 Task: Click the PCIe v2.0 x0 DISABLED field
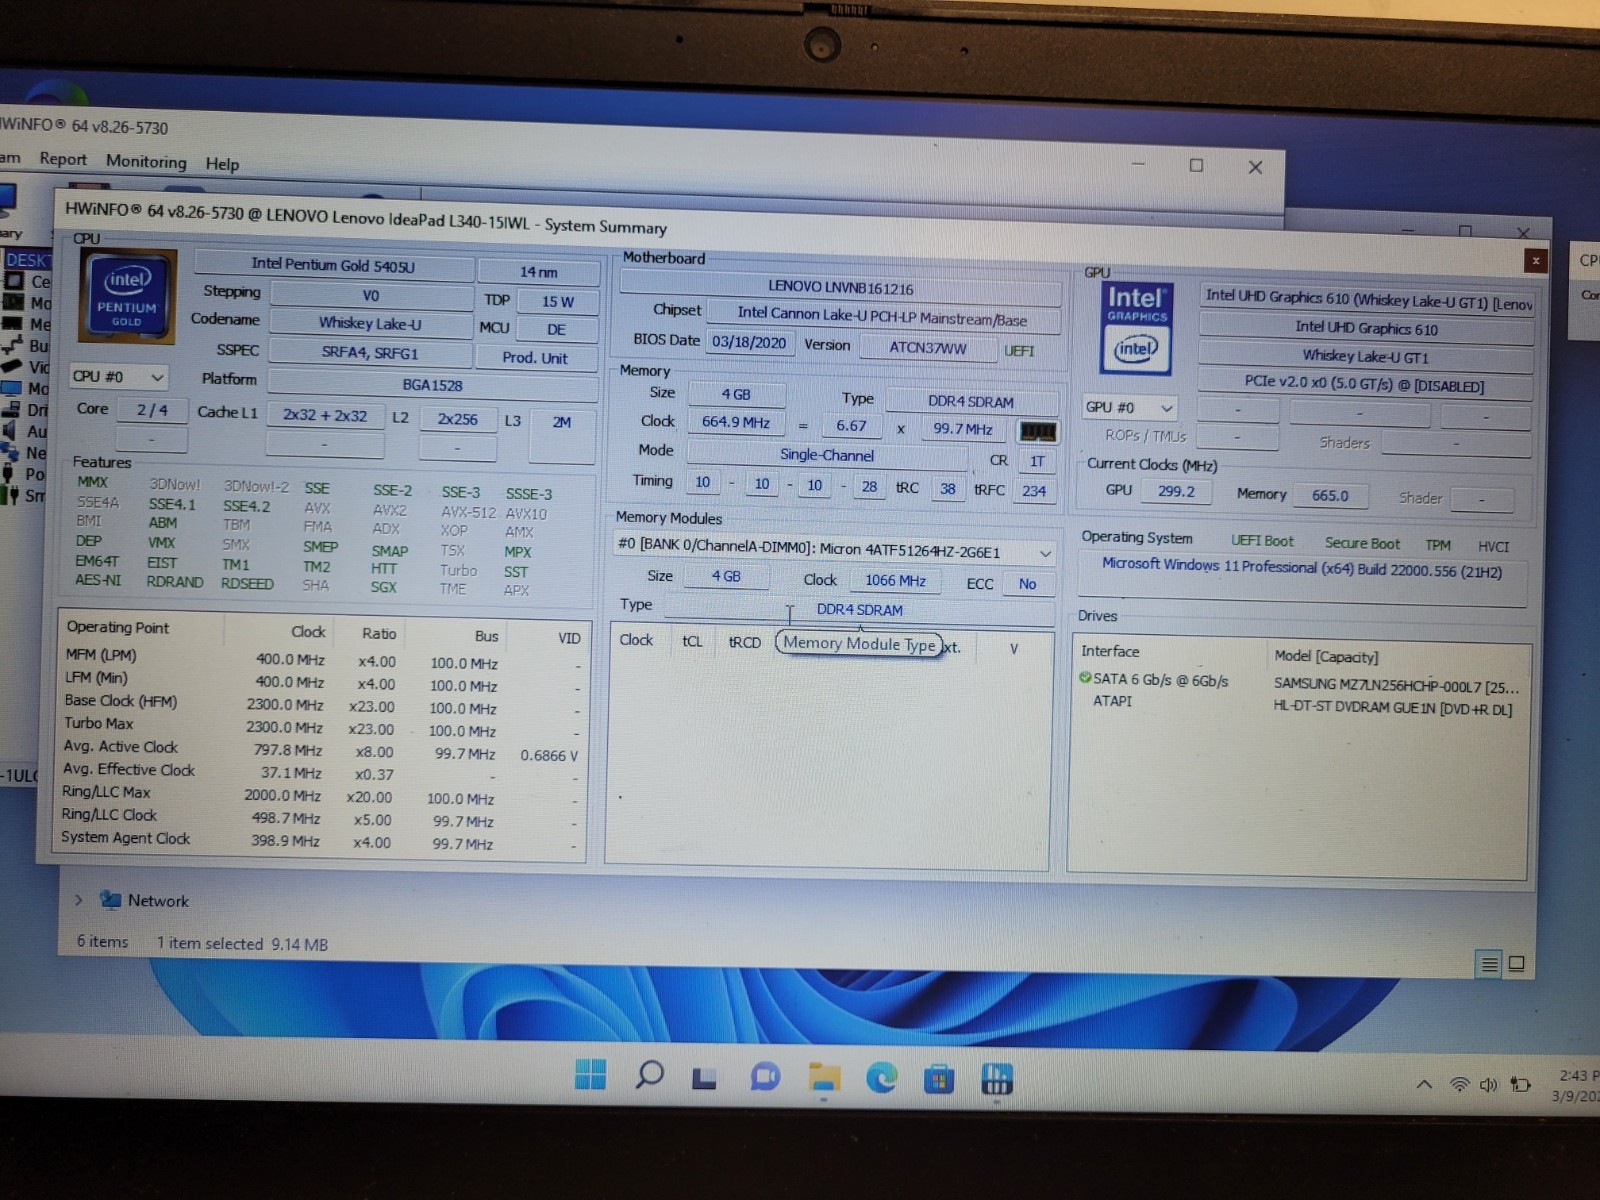click(x=1366, y=385)
